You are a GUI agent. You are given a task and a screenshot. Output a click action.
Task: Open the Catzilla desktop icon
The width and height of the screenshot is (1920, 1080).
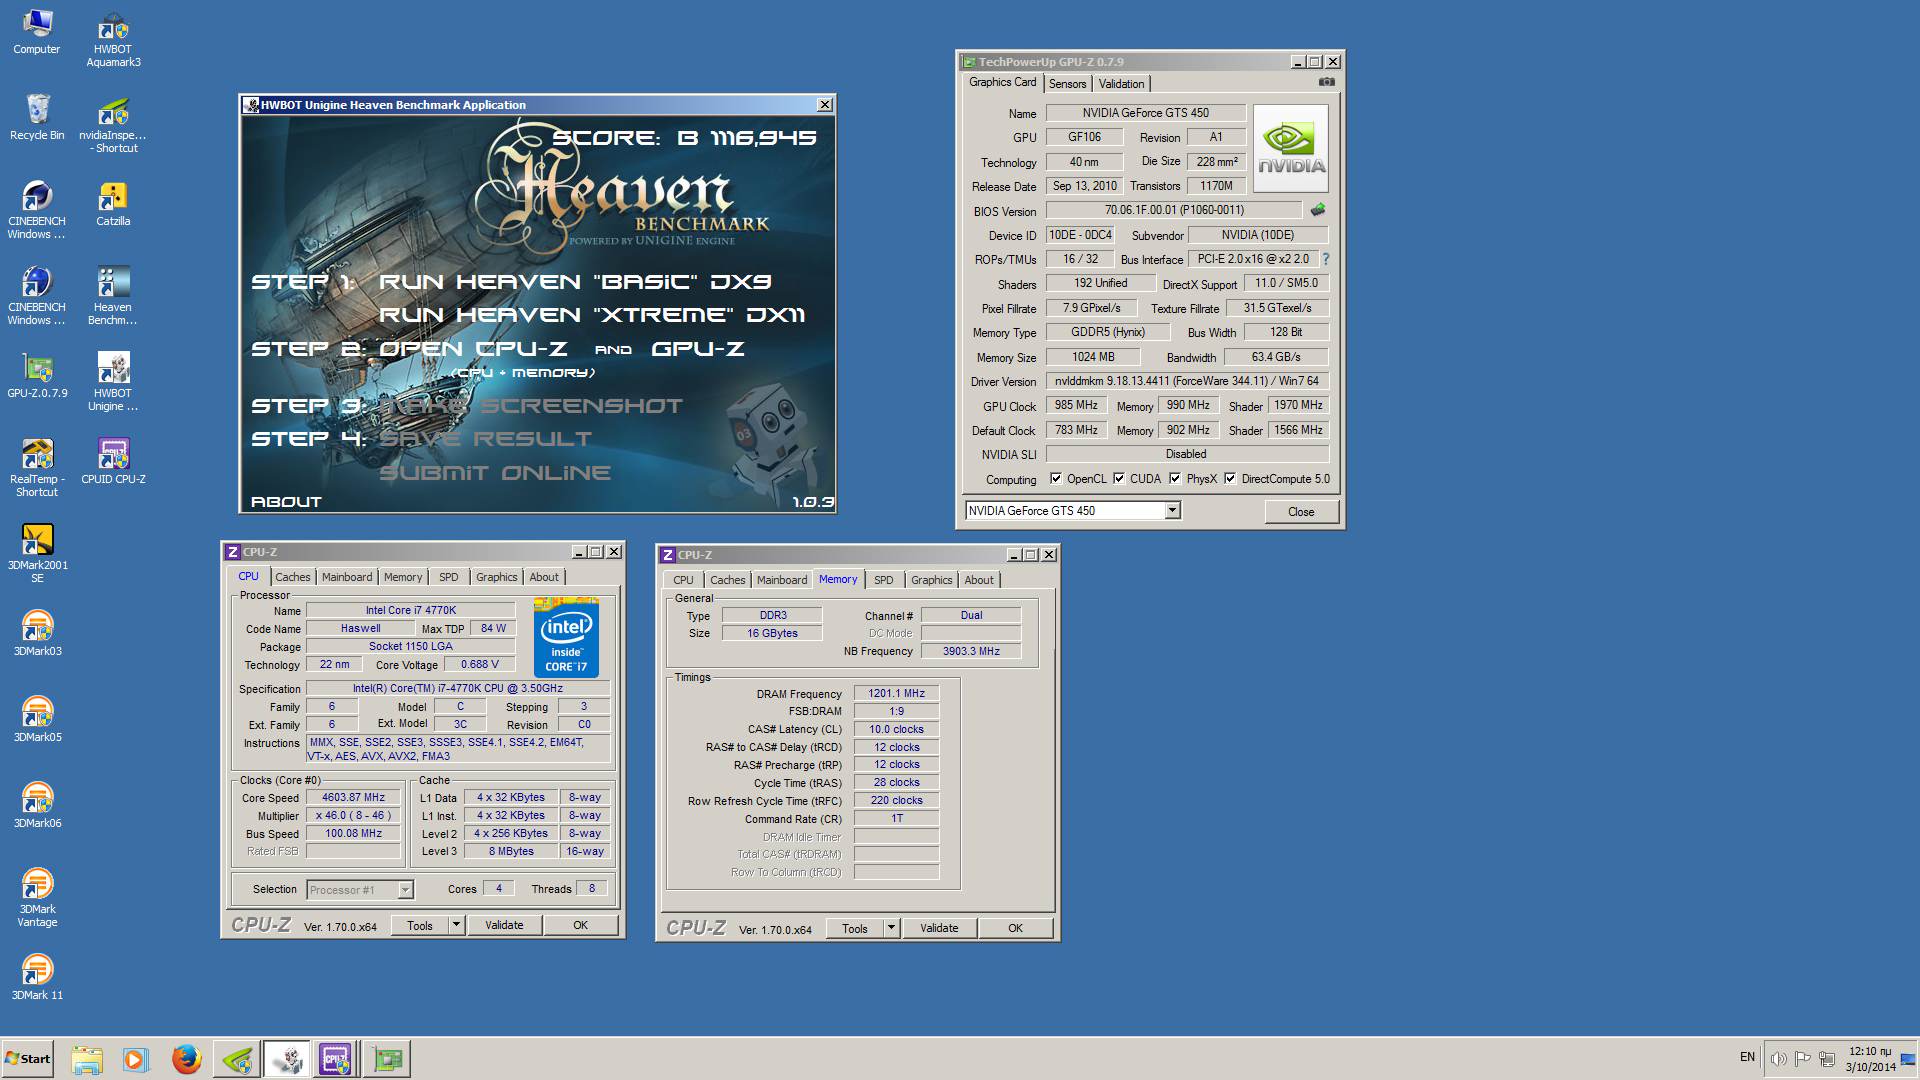point(113,203)
